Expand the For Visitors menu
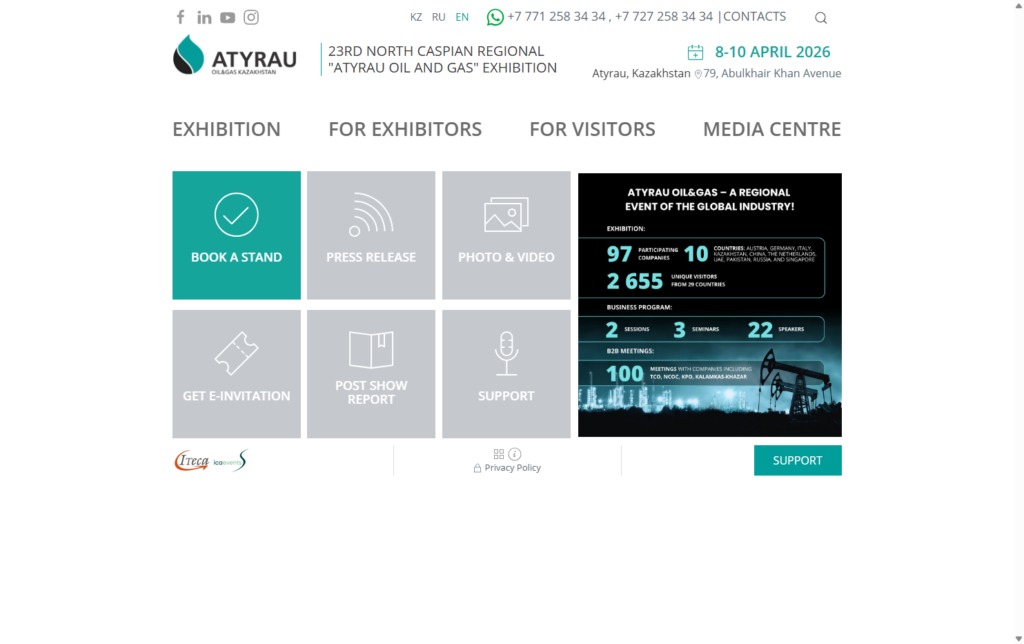Viewport: 1024px width, 644px height. tap(592, 129)
